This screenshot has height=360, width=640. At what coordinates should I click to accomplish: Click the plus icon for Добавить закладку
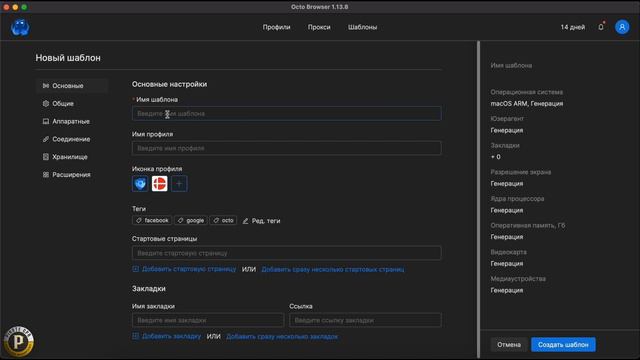[136, 336]
